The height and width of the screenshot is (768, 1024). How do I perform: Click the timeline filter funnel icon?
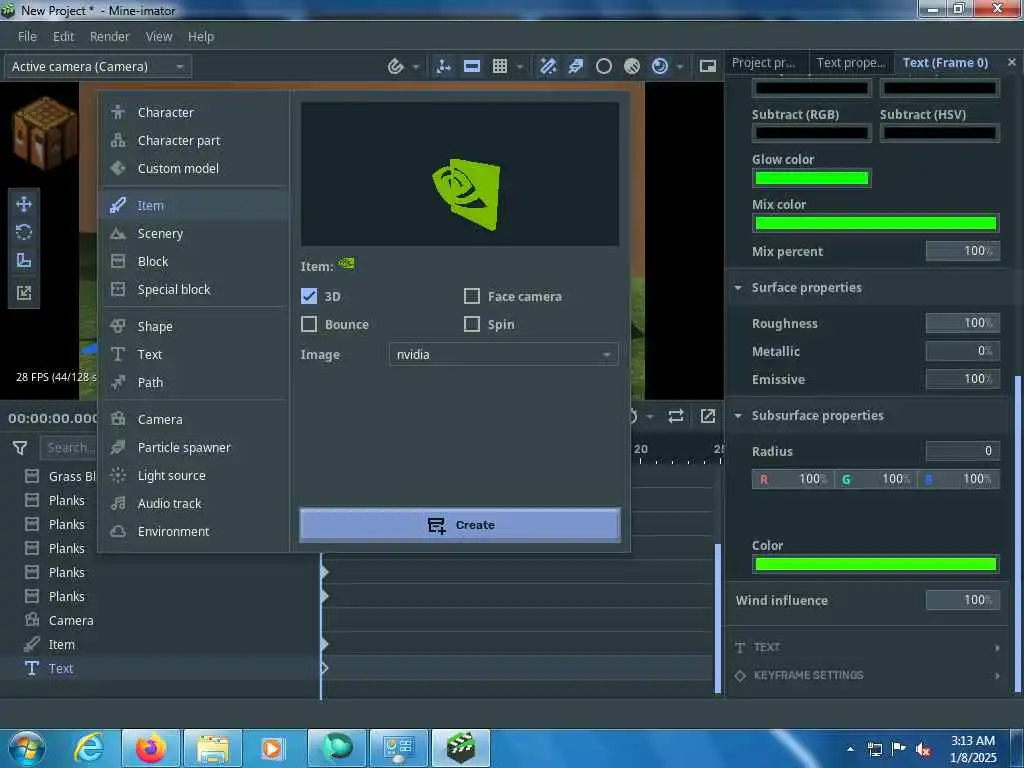[x=20, y=448]
